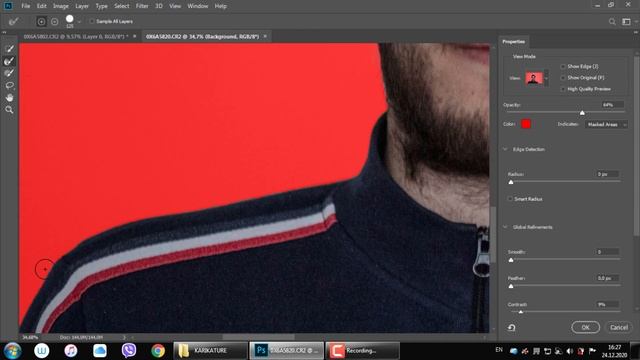Image resolution: width=640 pixels, height=360 pixels.
Task: Click the taskbar clock showing 16:27
Action: [x=614, y=347]
